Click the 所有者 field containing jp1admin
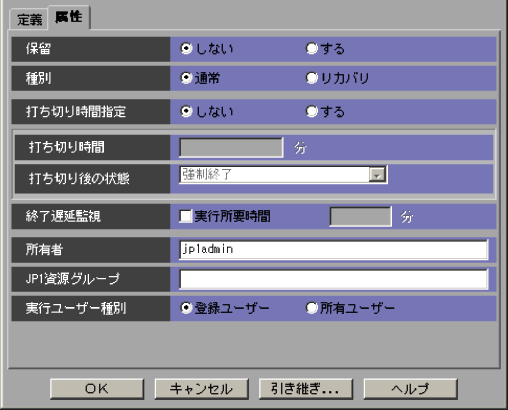 pos(334,249)
